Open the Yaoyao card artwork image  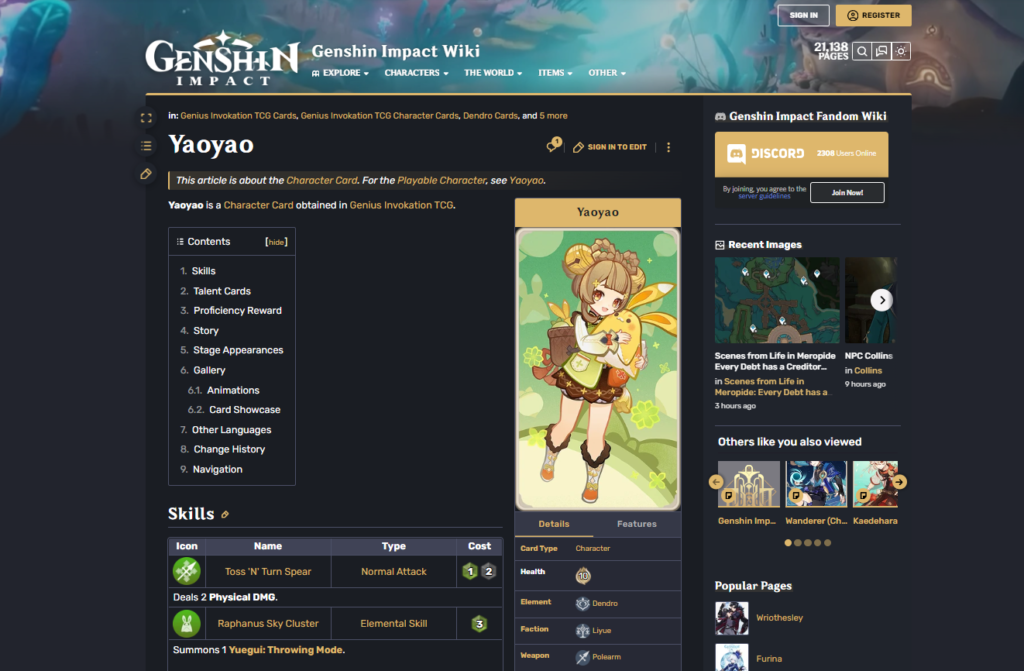[x=598, y=369]
